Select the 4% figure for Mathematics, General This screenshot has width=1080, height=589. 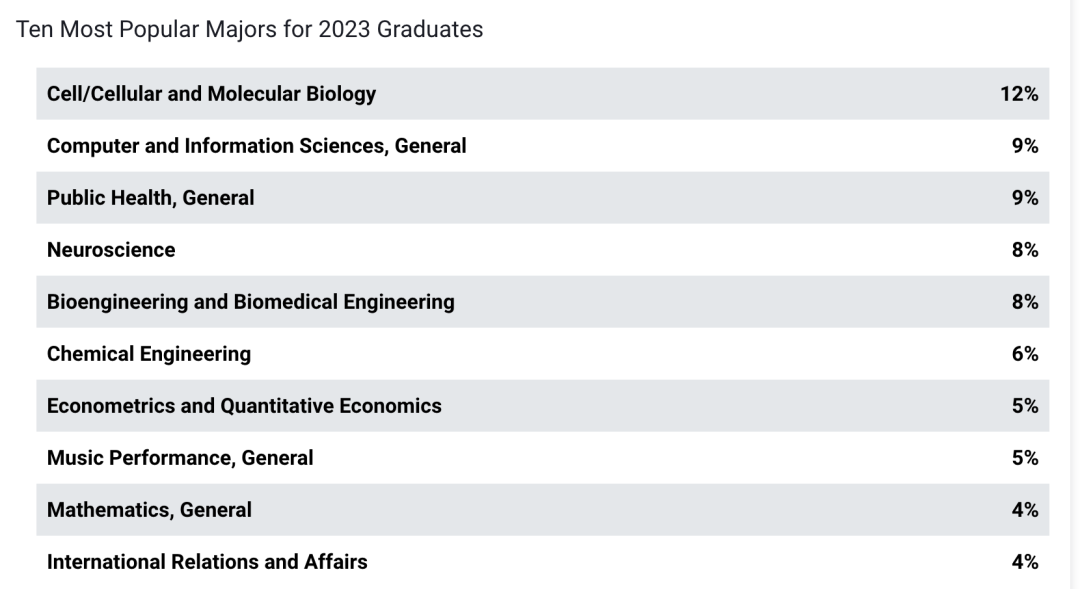point(1025,510)
